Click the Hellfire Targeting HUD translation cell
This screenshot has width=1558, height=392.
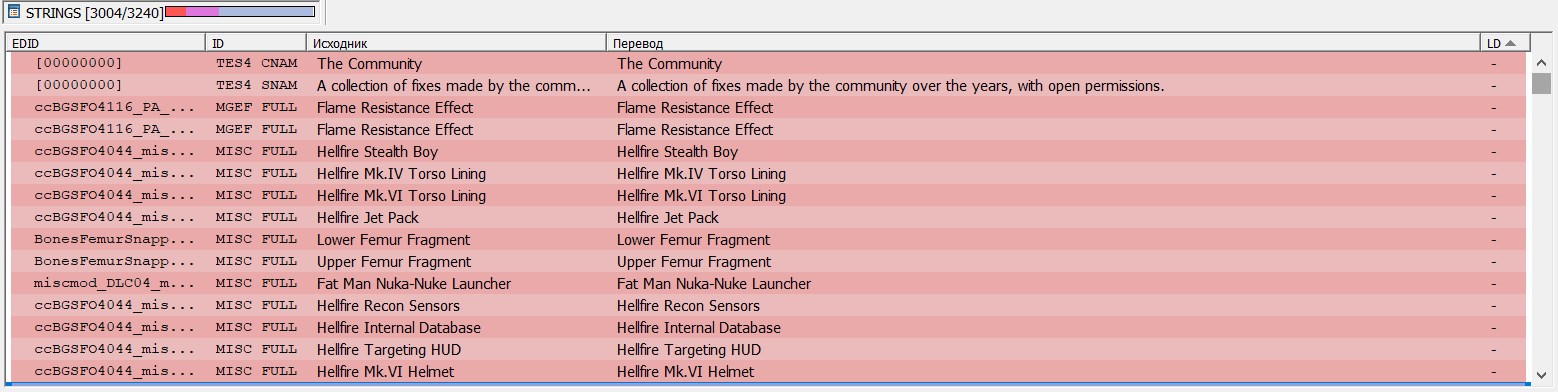(x=1043, y=350)
